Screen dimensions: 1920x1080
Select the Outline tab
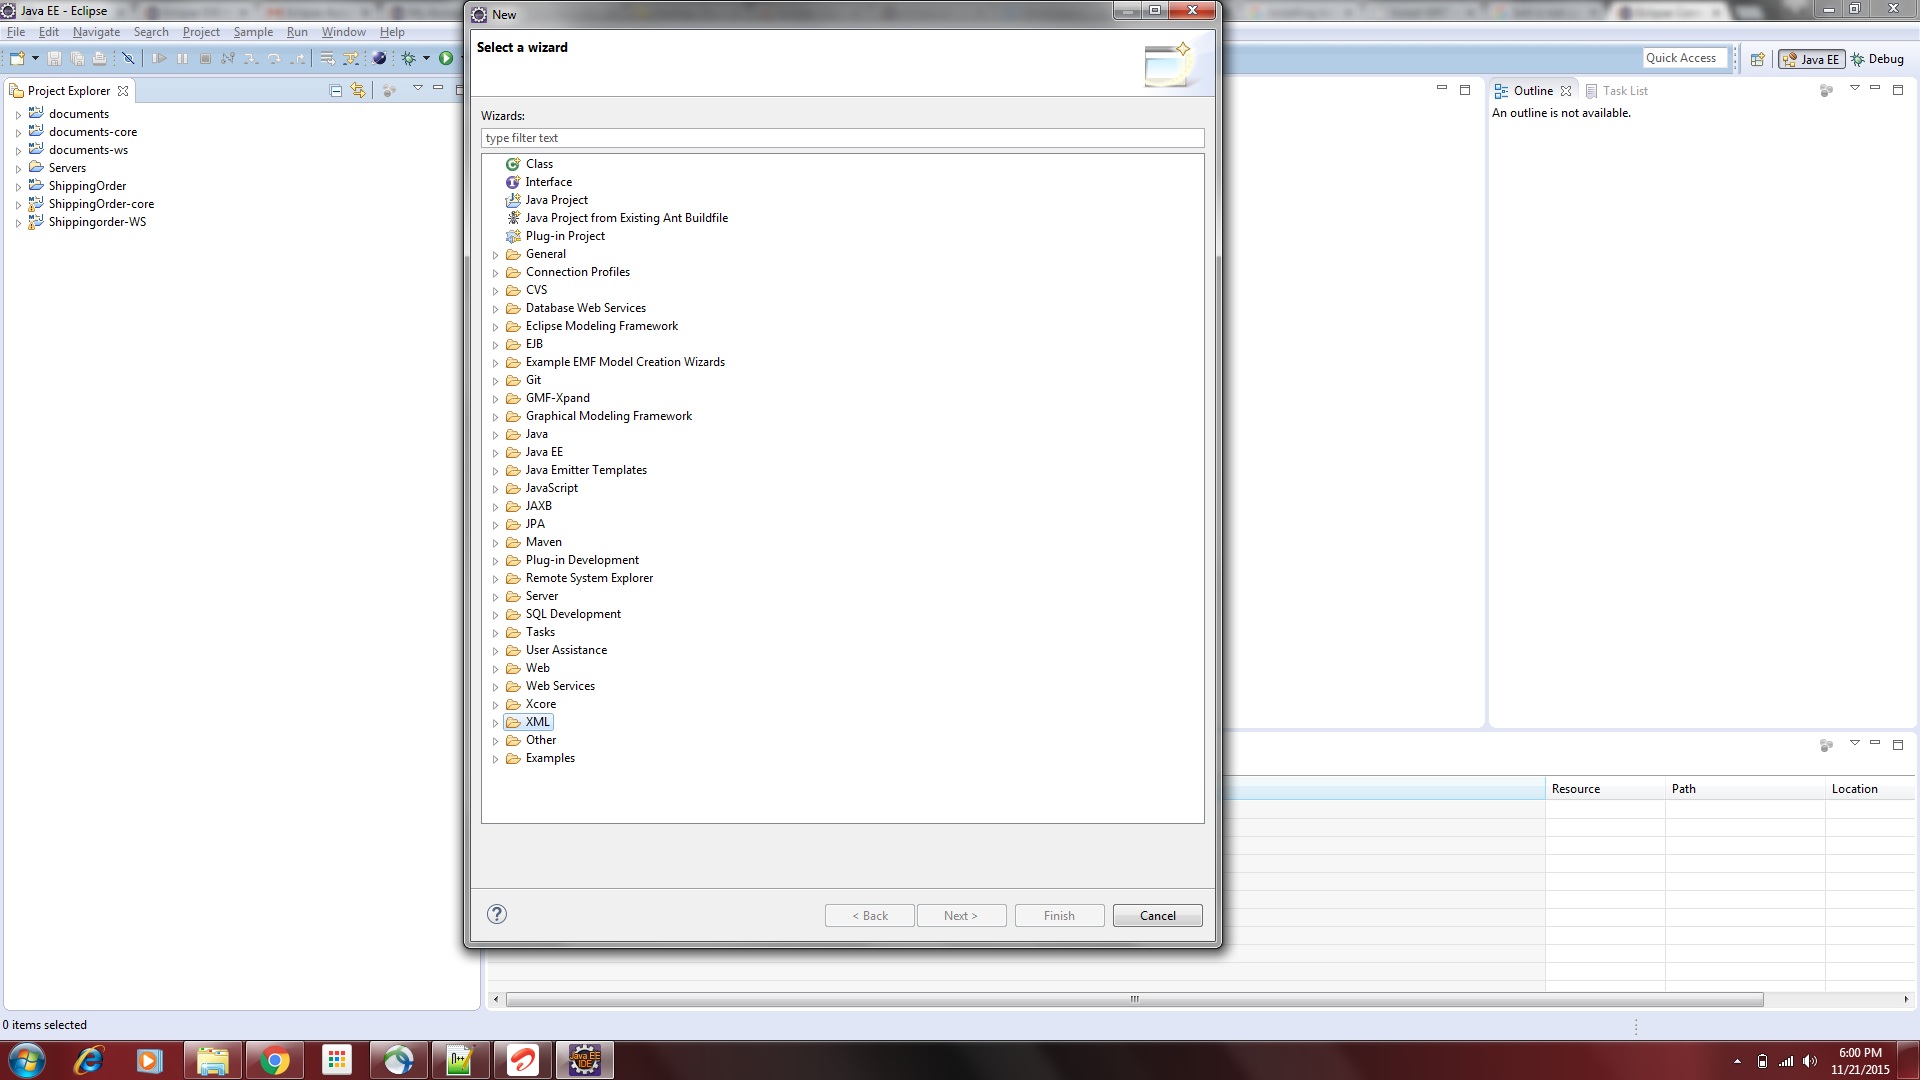coord(1532,90)
